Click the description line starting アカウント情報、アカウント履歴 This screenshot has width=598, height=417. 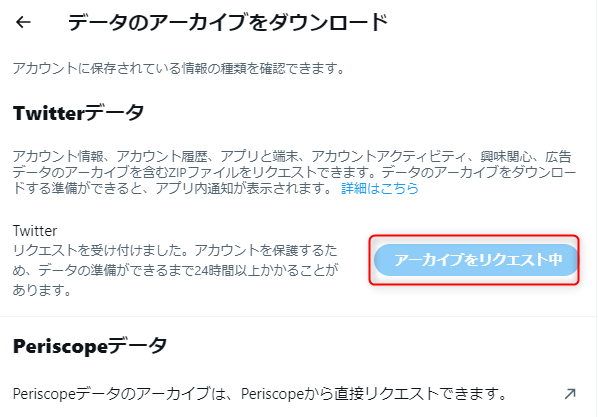point(292,156)
